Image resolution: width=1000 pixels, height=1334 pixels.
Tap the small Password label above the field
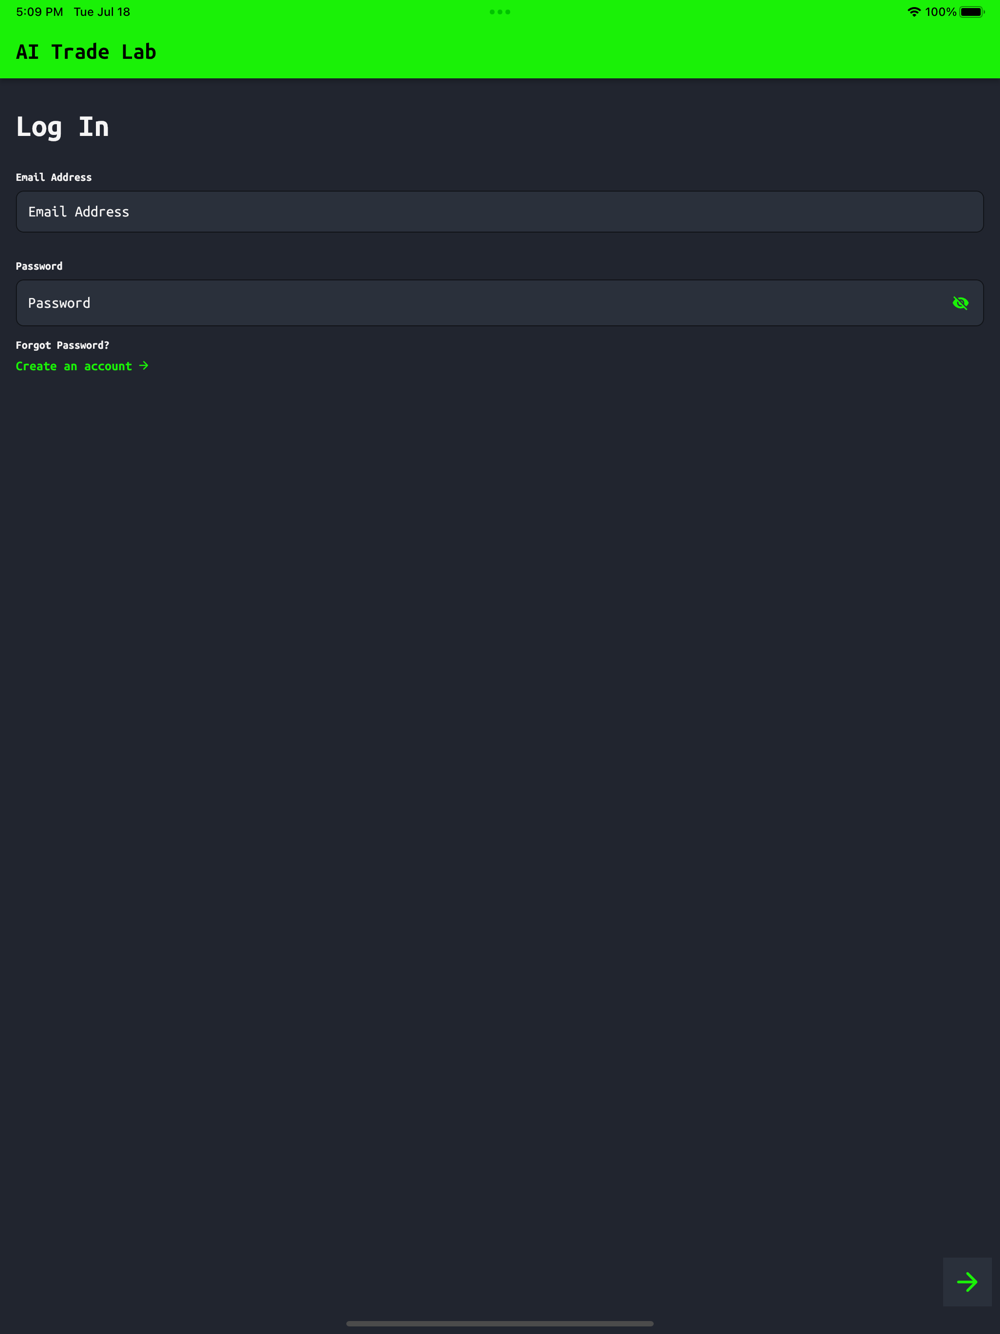click(39, 266)
